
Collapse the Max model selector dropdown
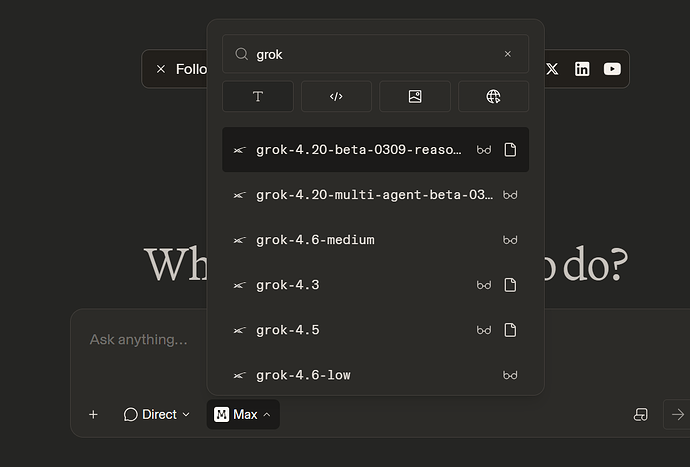click(x=243, y=415)
